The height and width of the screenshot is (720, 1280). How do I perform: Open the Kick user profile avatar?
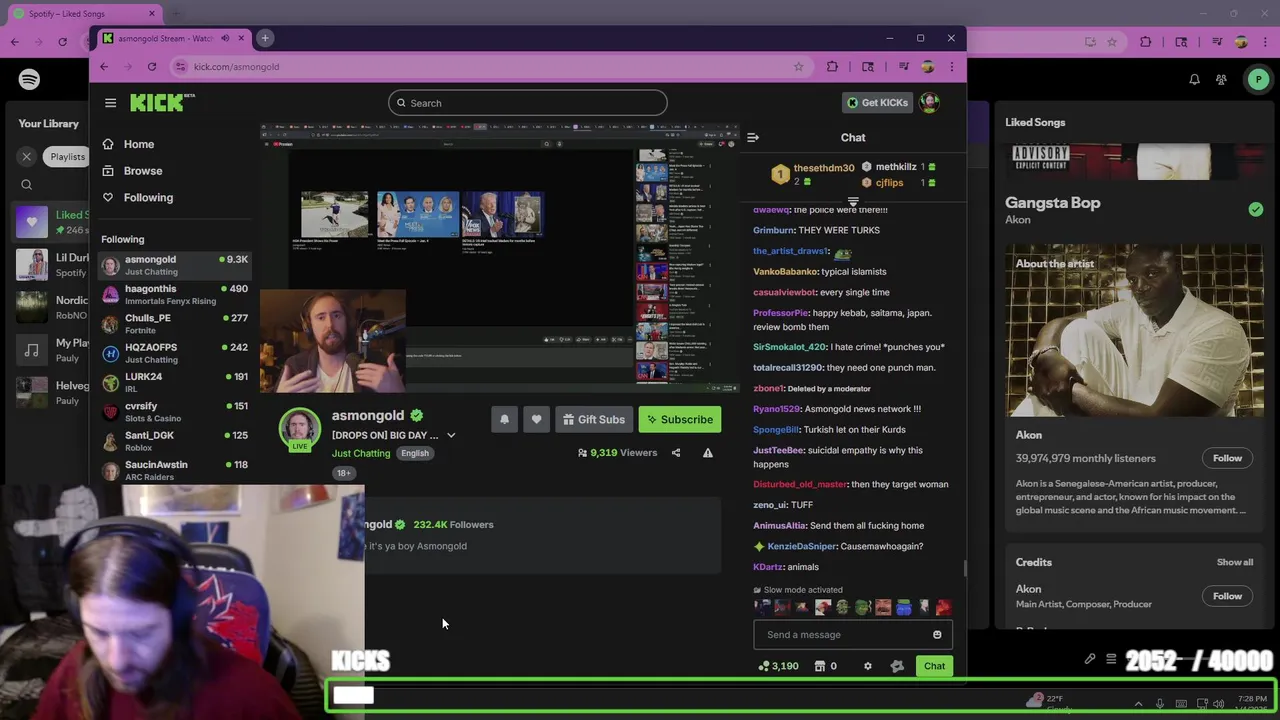point(929,102)
